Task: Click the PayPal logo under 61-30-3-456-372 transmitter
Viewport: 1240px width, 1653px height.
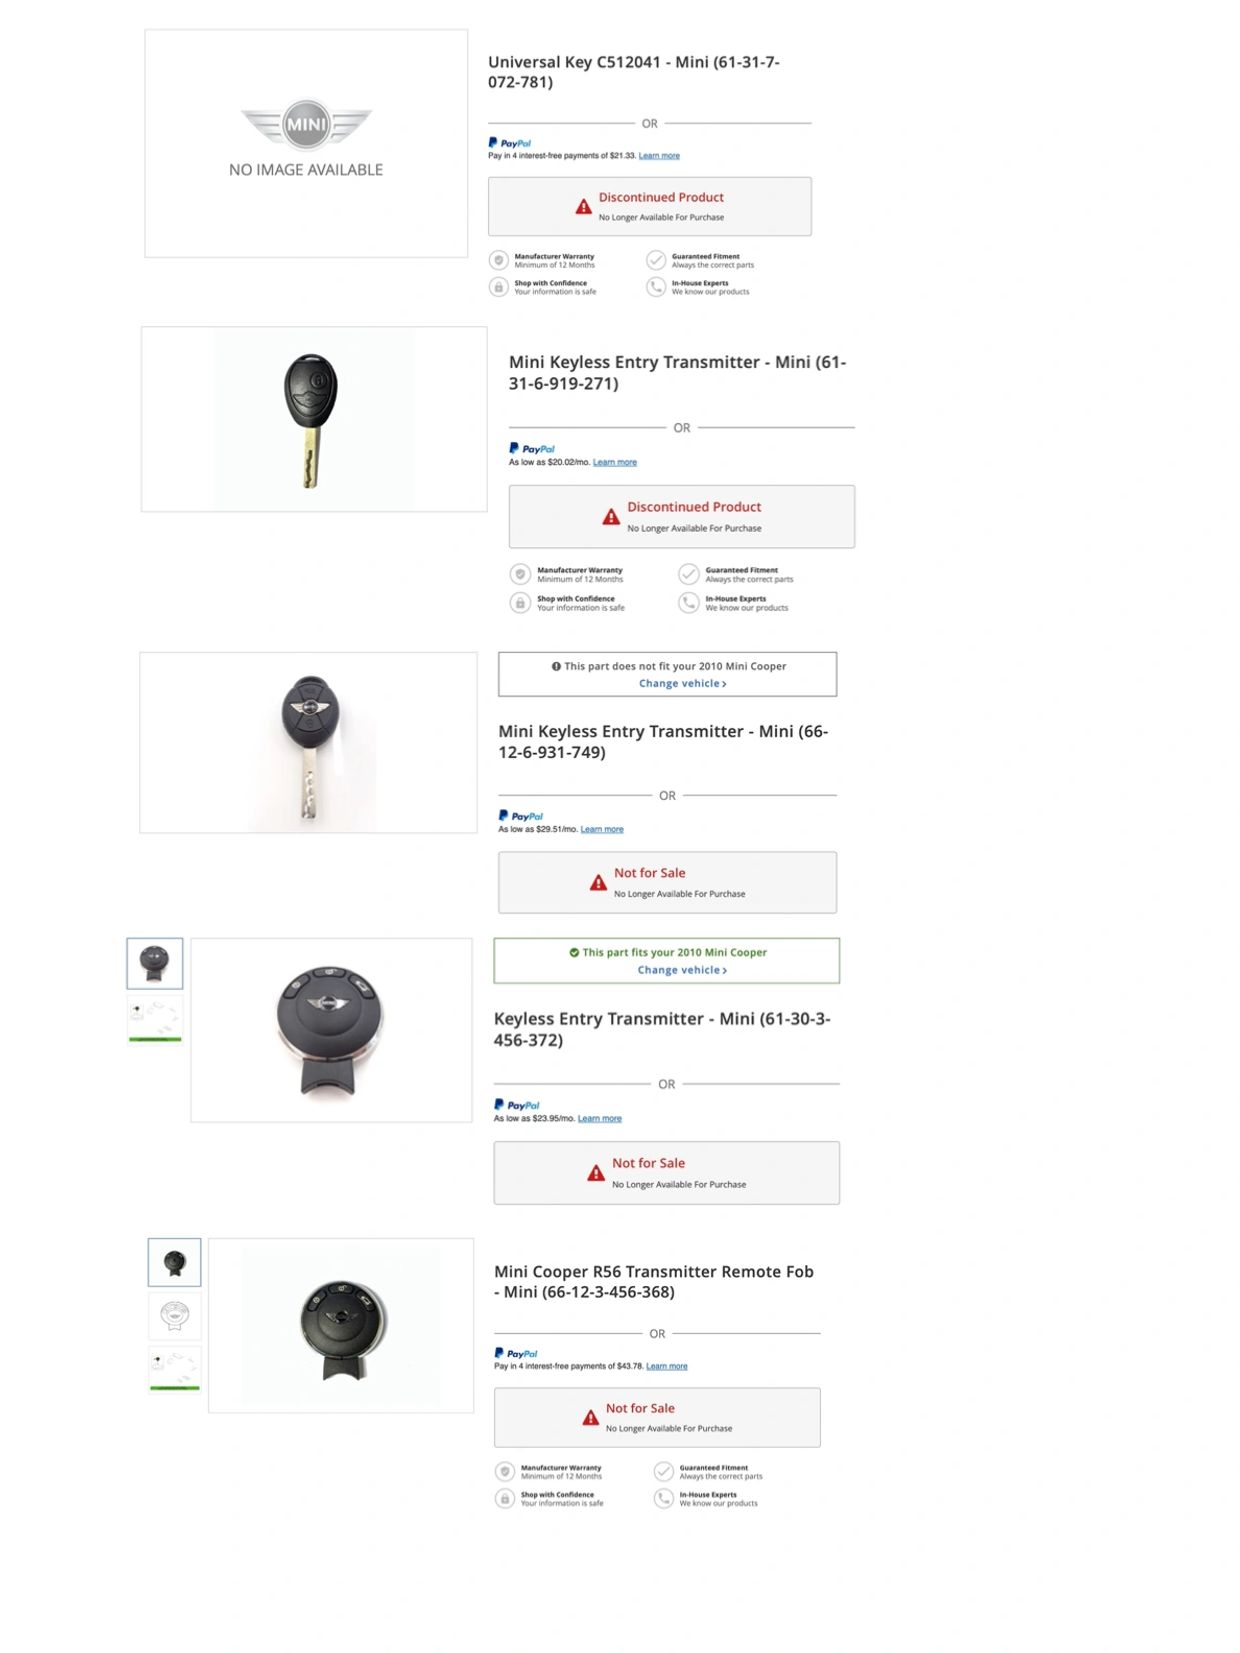Action: (517, 1104)
